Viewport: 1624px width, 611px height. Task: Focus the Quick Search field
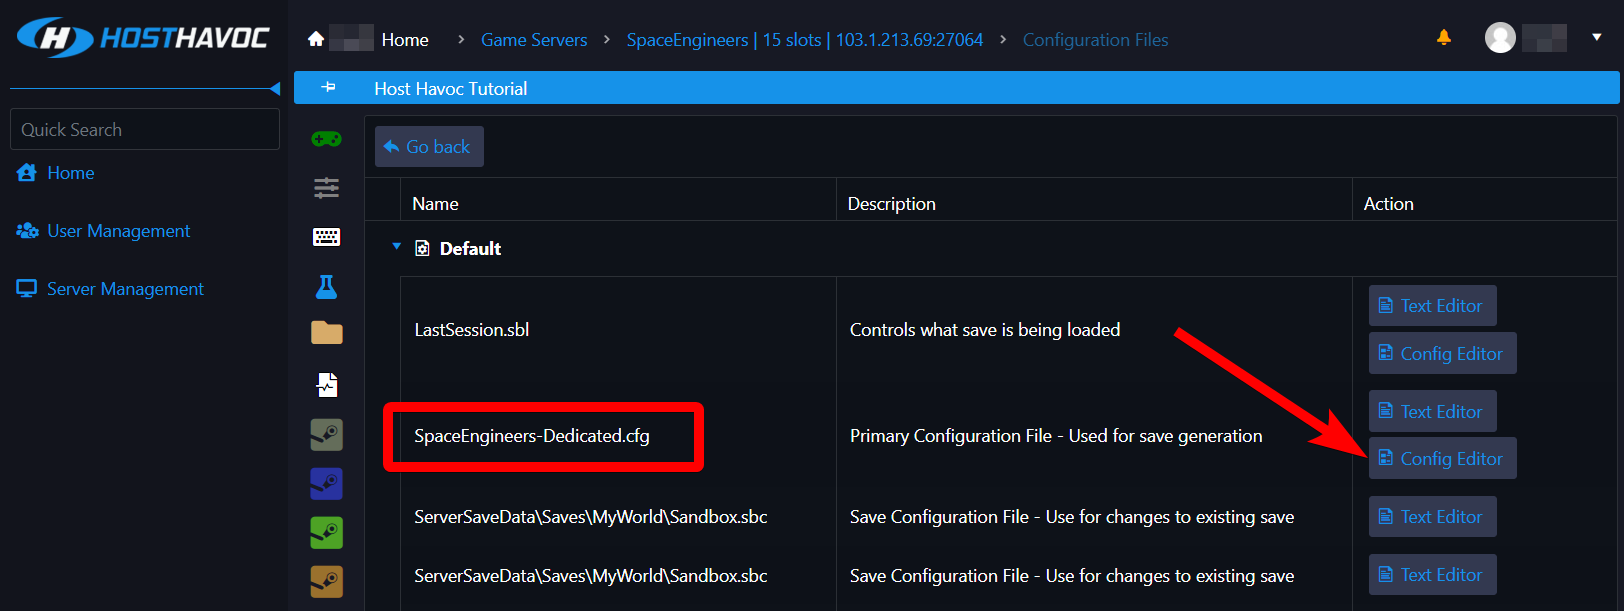tap(145, 129)
